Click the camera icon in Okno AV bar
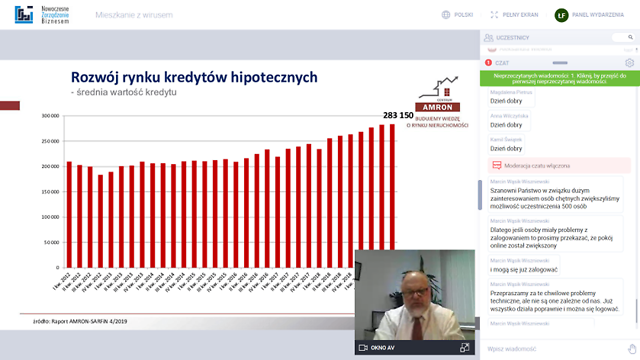 click(x=363, y=348)
